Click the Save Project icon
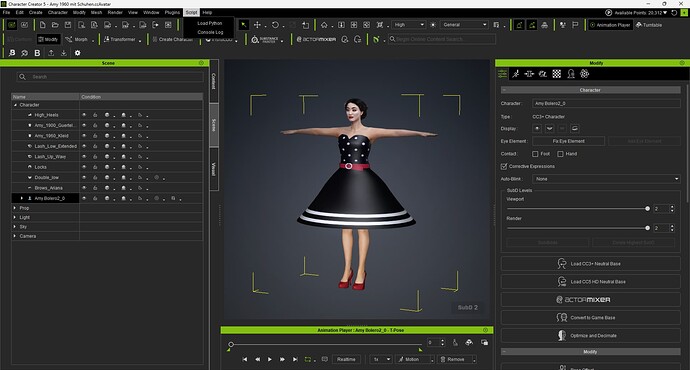Screen dimensions: 690x370 pyautogui.click(x=68, y=25)
